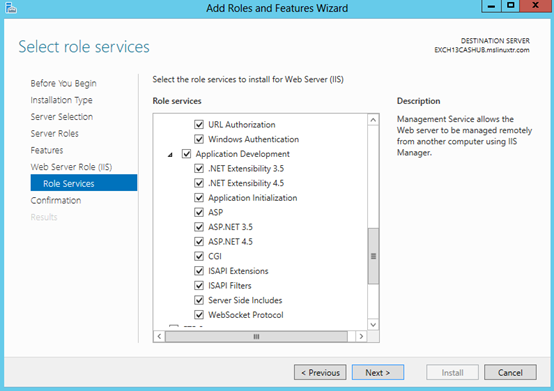Click the Next button
Image resolution: width=554 pixels, height=391 pixels.
(x=378, y=372)
